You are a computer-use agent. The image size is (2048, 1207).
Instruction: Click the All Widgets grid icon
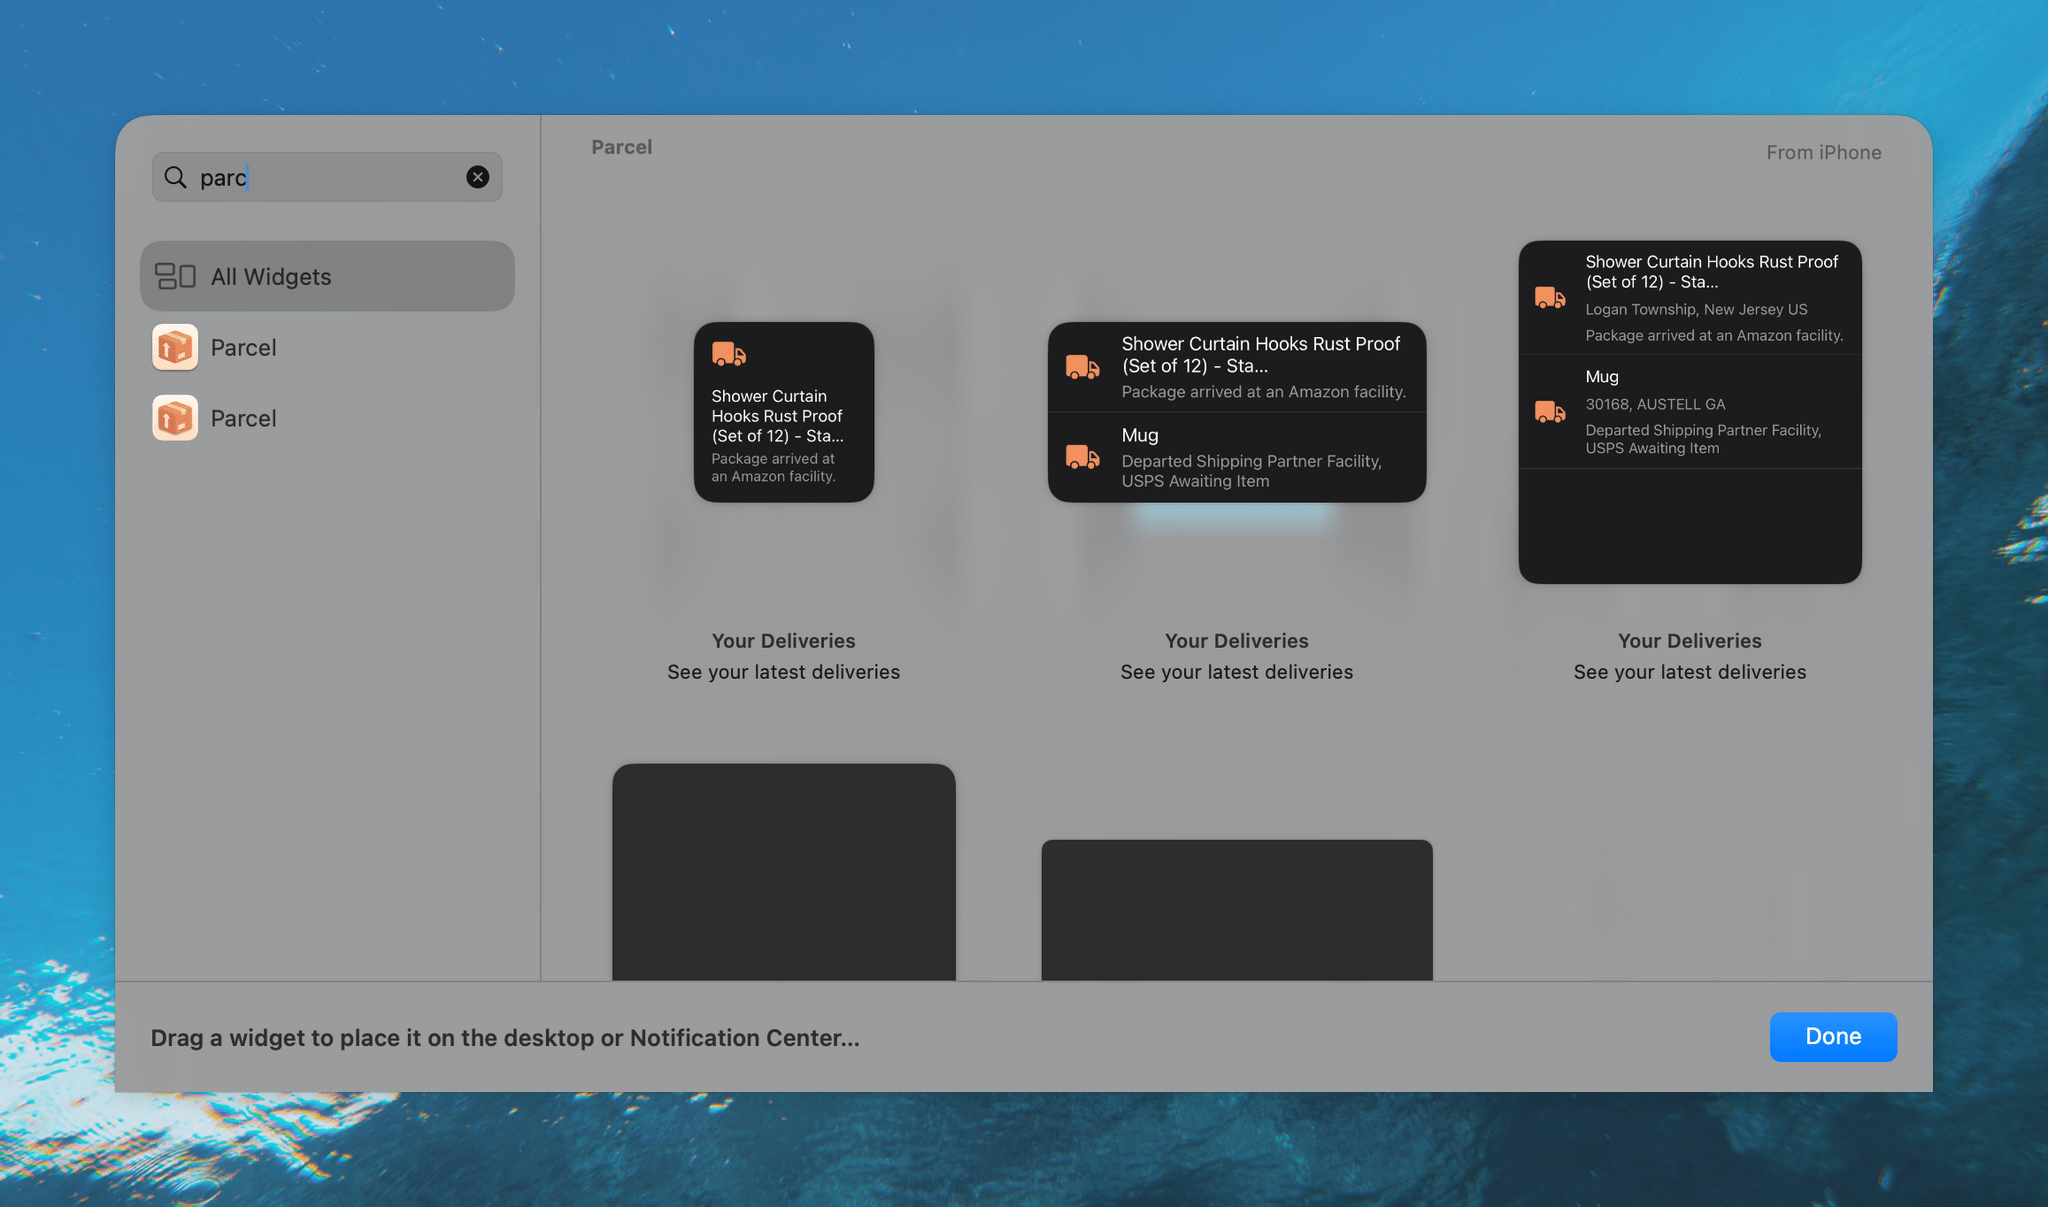point(175,276)
